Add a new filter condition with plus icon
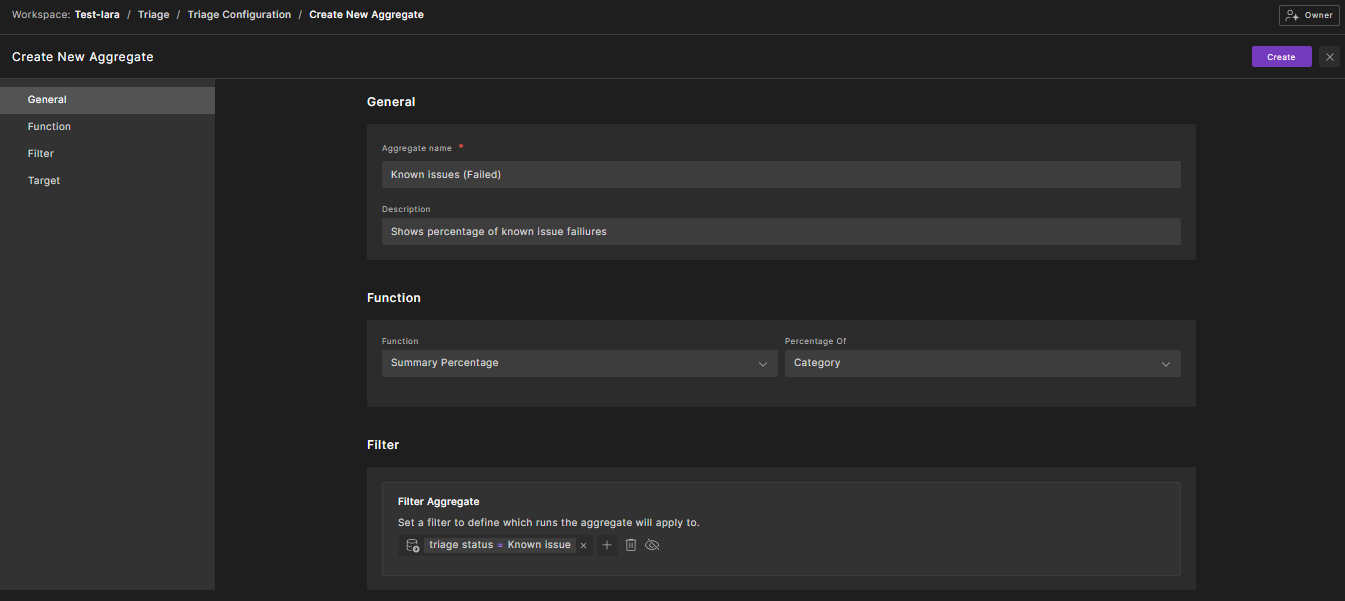The width and height of the screenshot is (1345, 601). [607, 545]
